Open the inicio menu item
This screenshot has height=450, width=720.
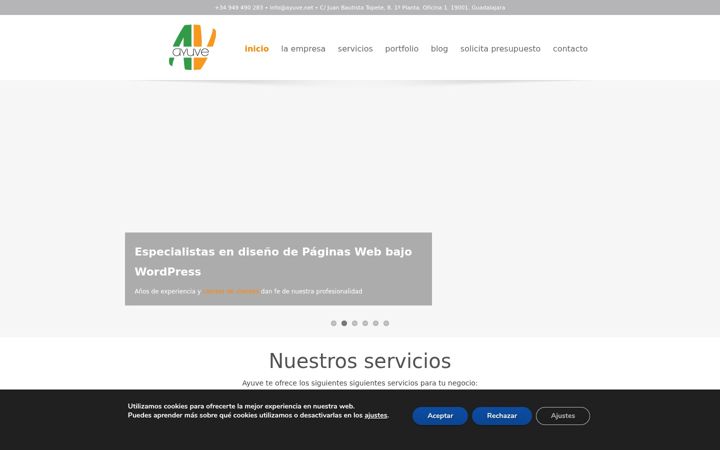[257, 49]
